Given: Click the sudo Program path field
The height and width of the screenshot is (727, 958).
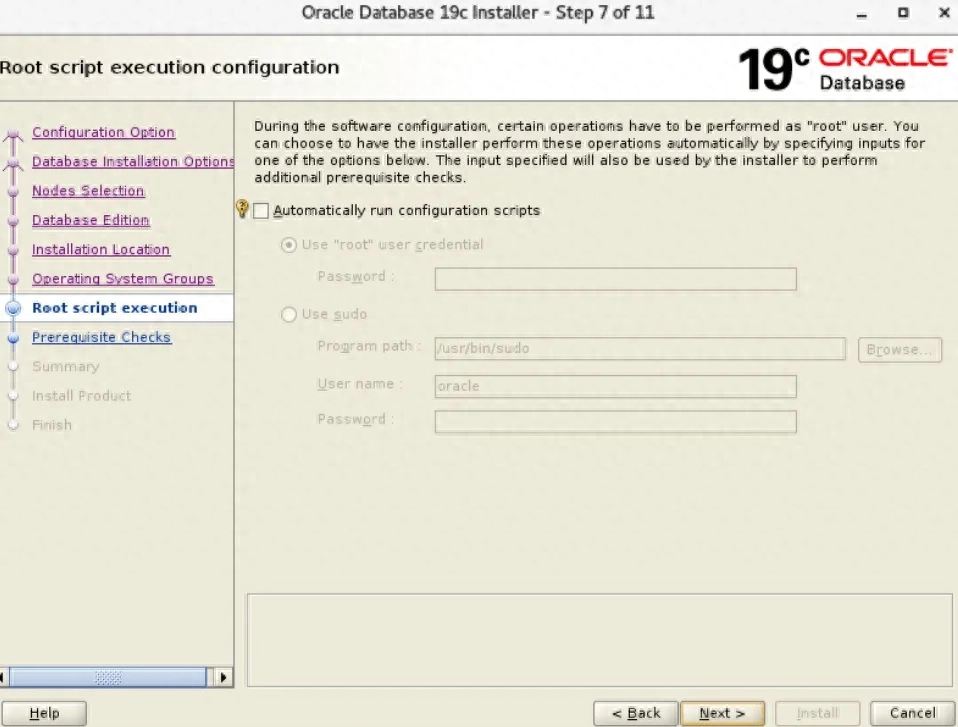Looking at the screenshot, I should pyautogui.click(x=640, y=349).
